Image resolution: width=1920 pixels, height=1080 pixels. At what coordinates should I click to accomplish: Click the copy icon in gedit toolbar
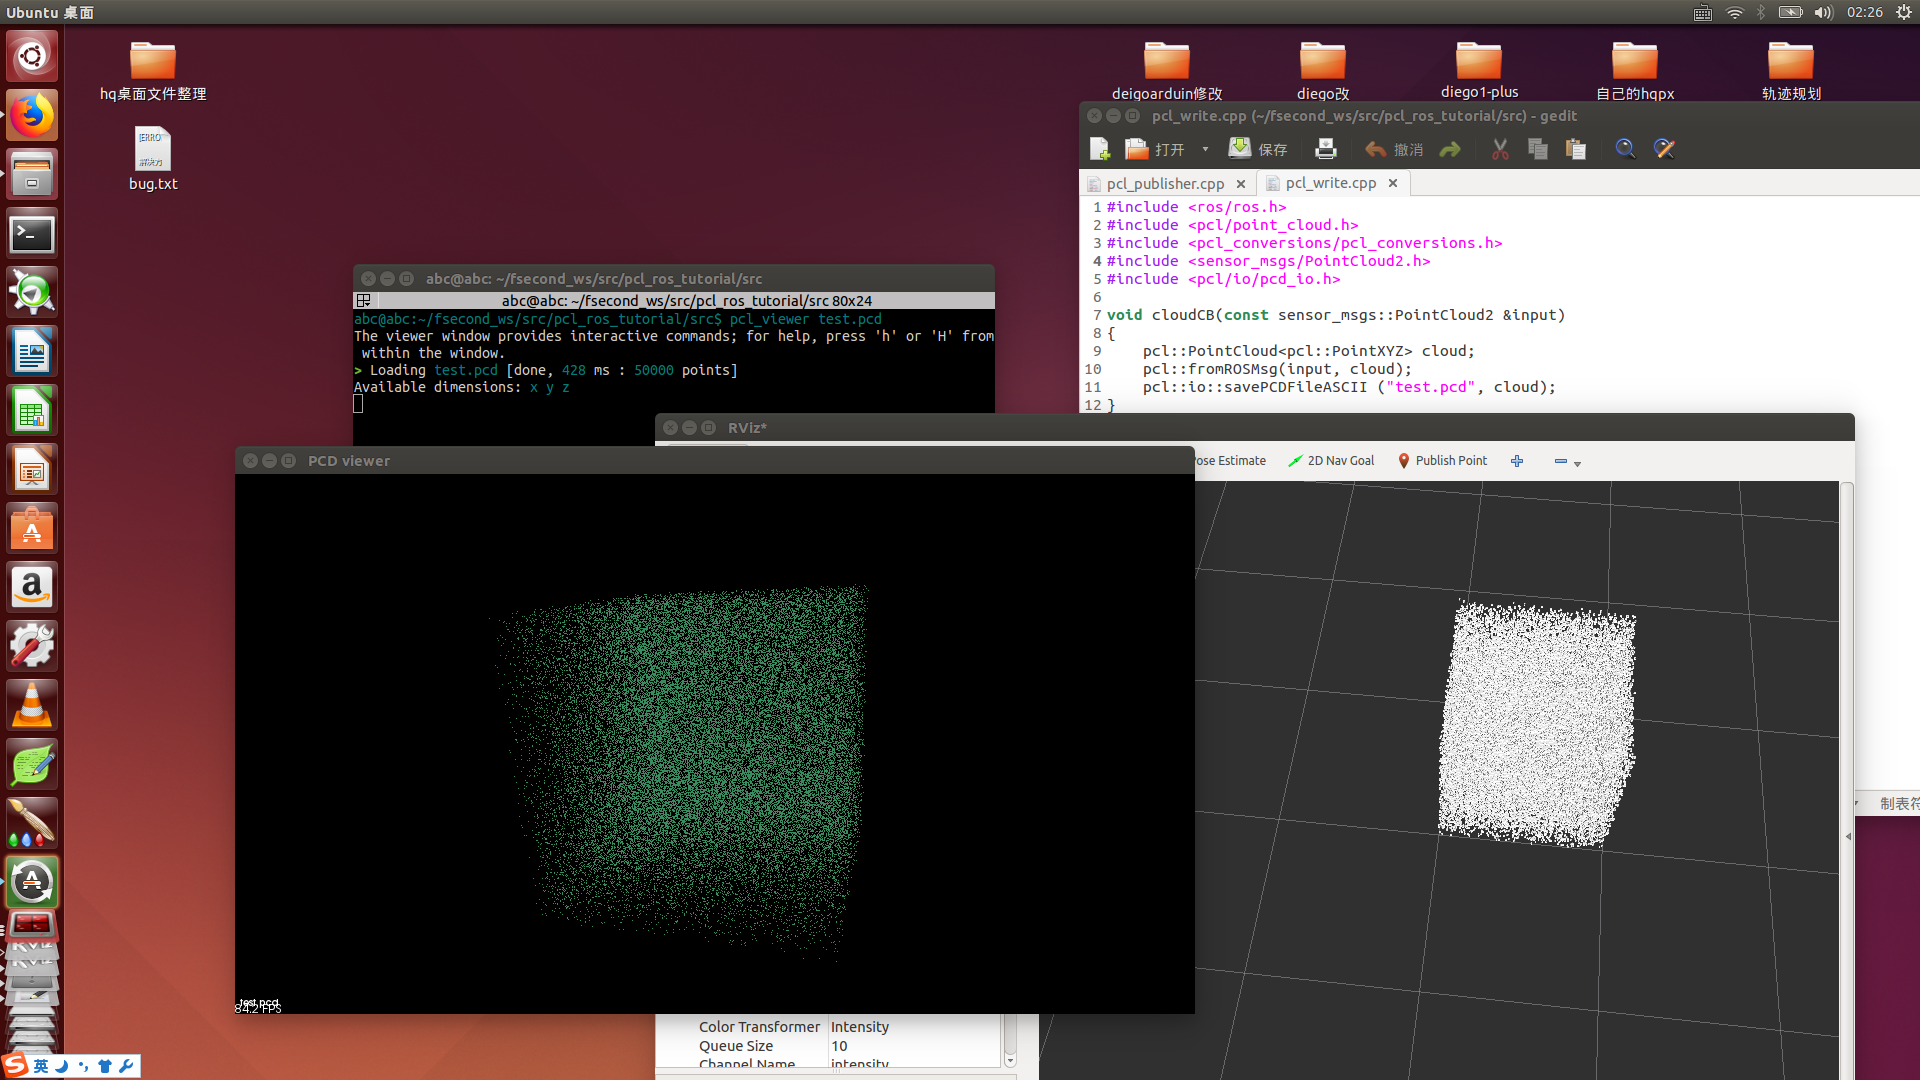pos(1537,149)
